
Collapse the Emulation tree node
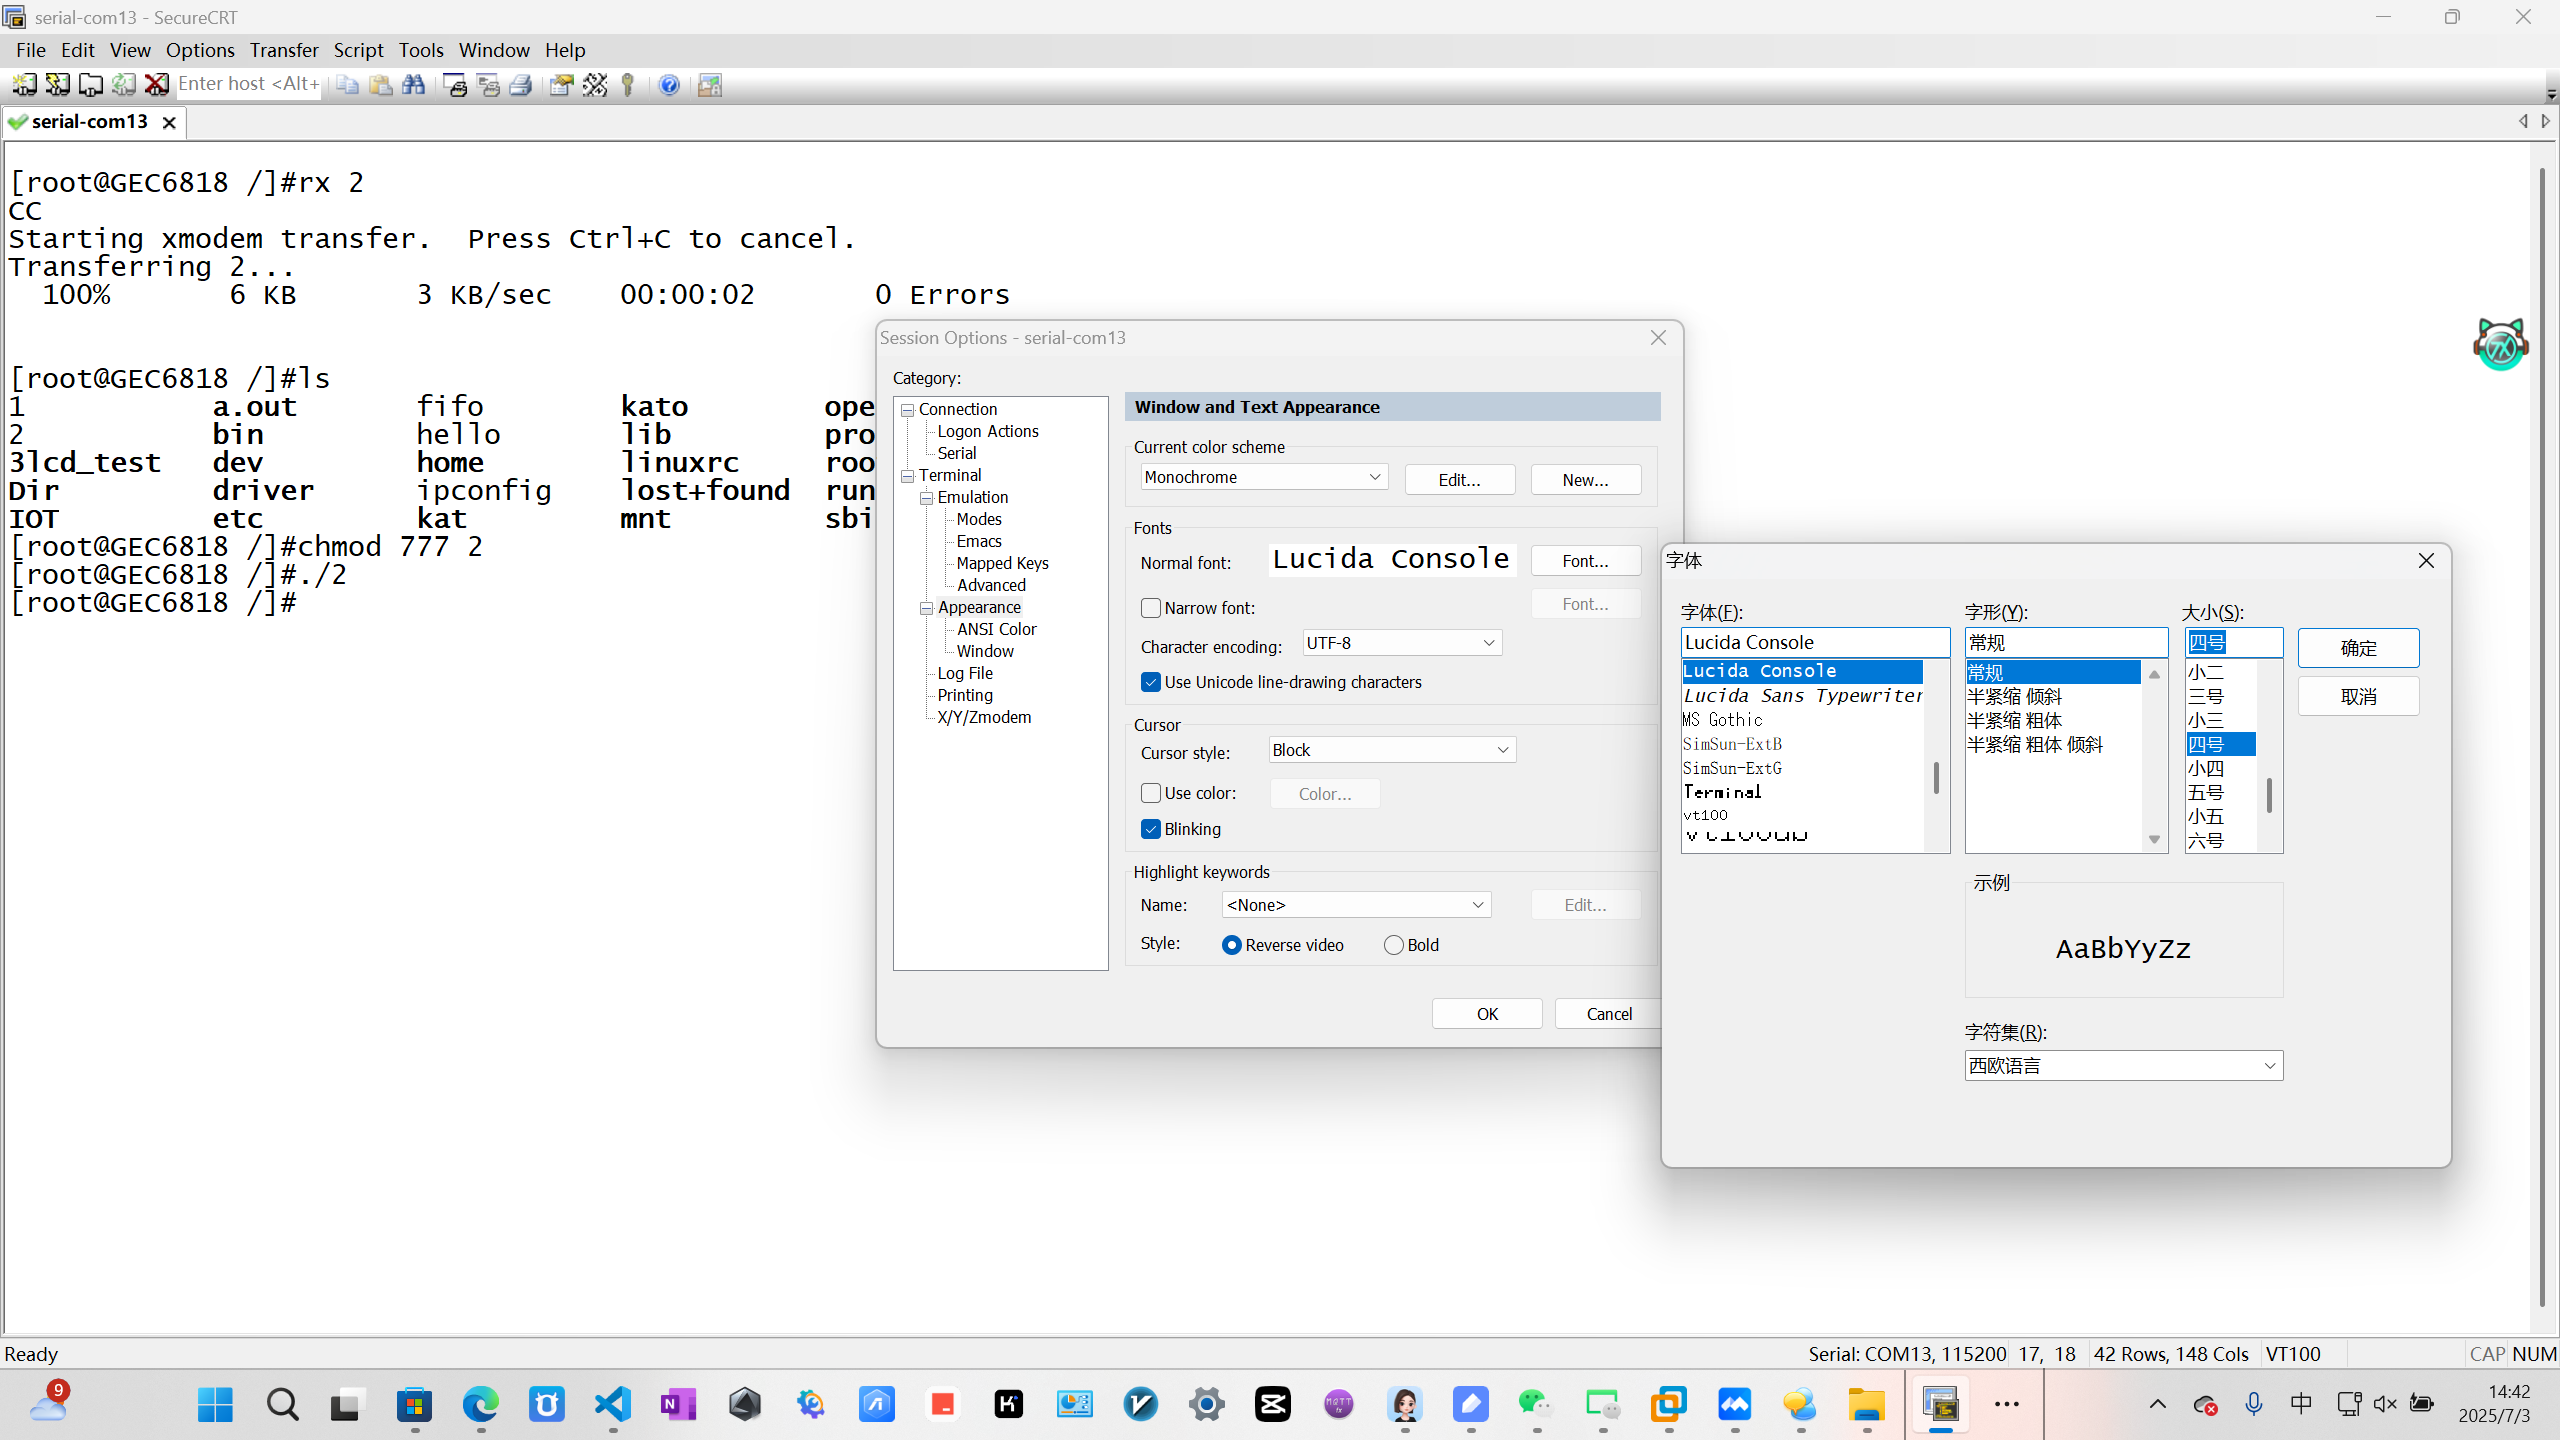tap(927, 497)
